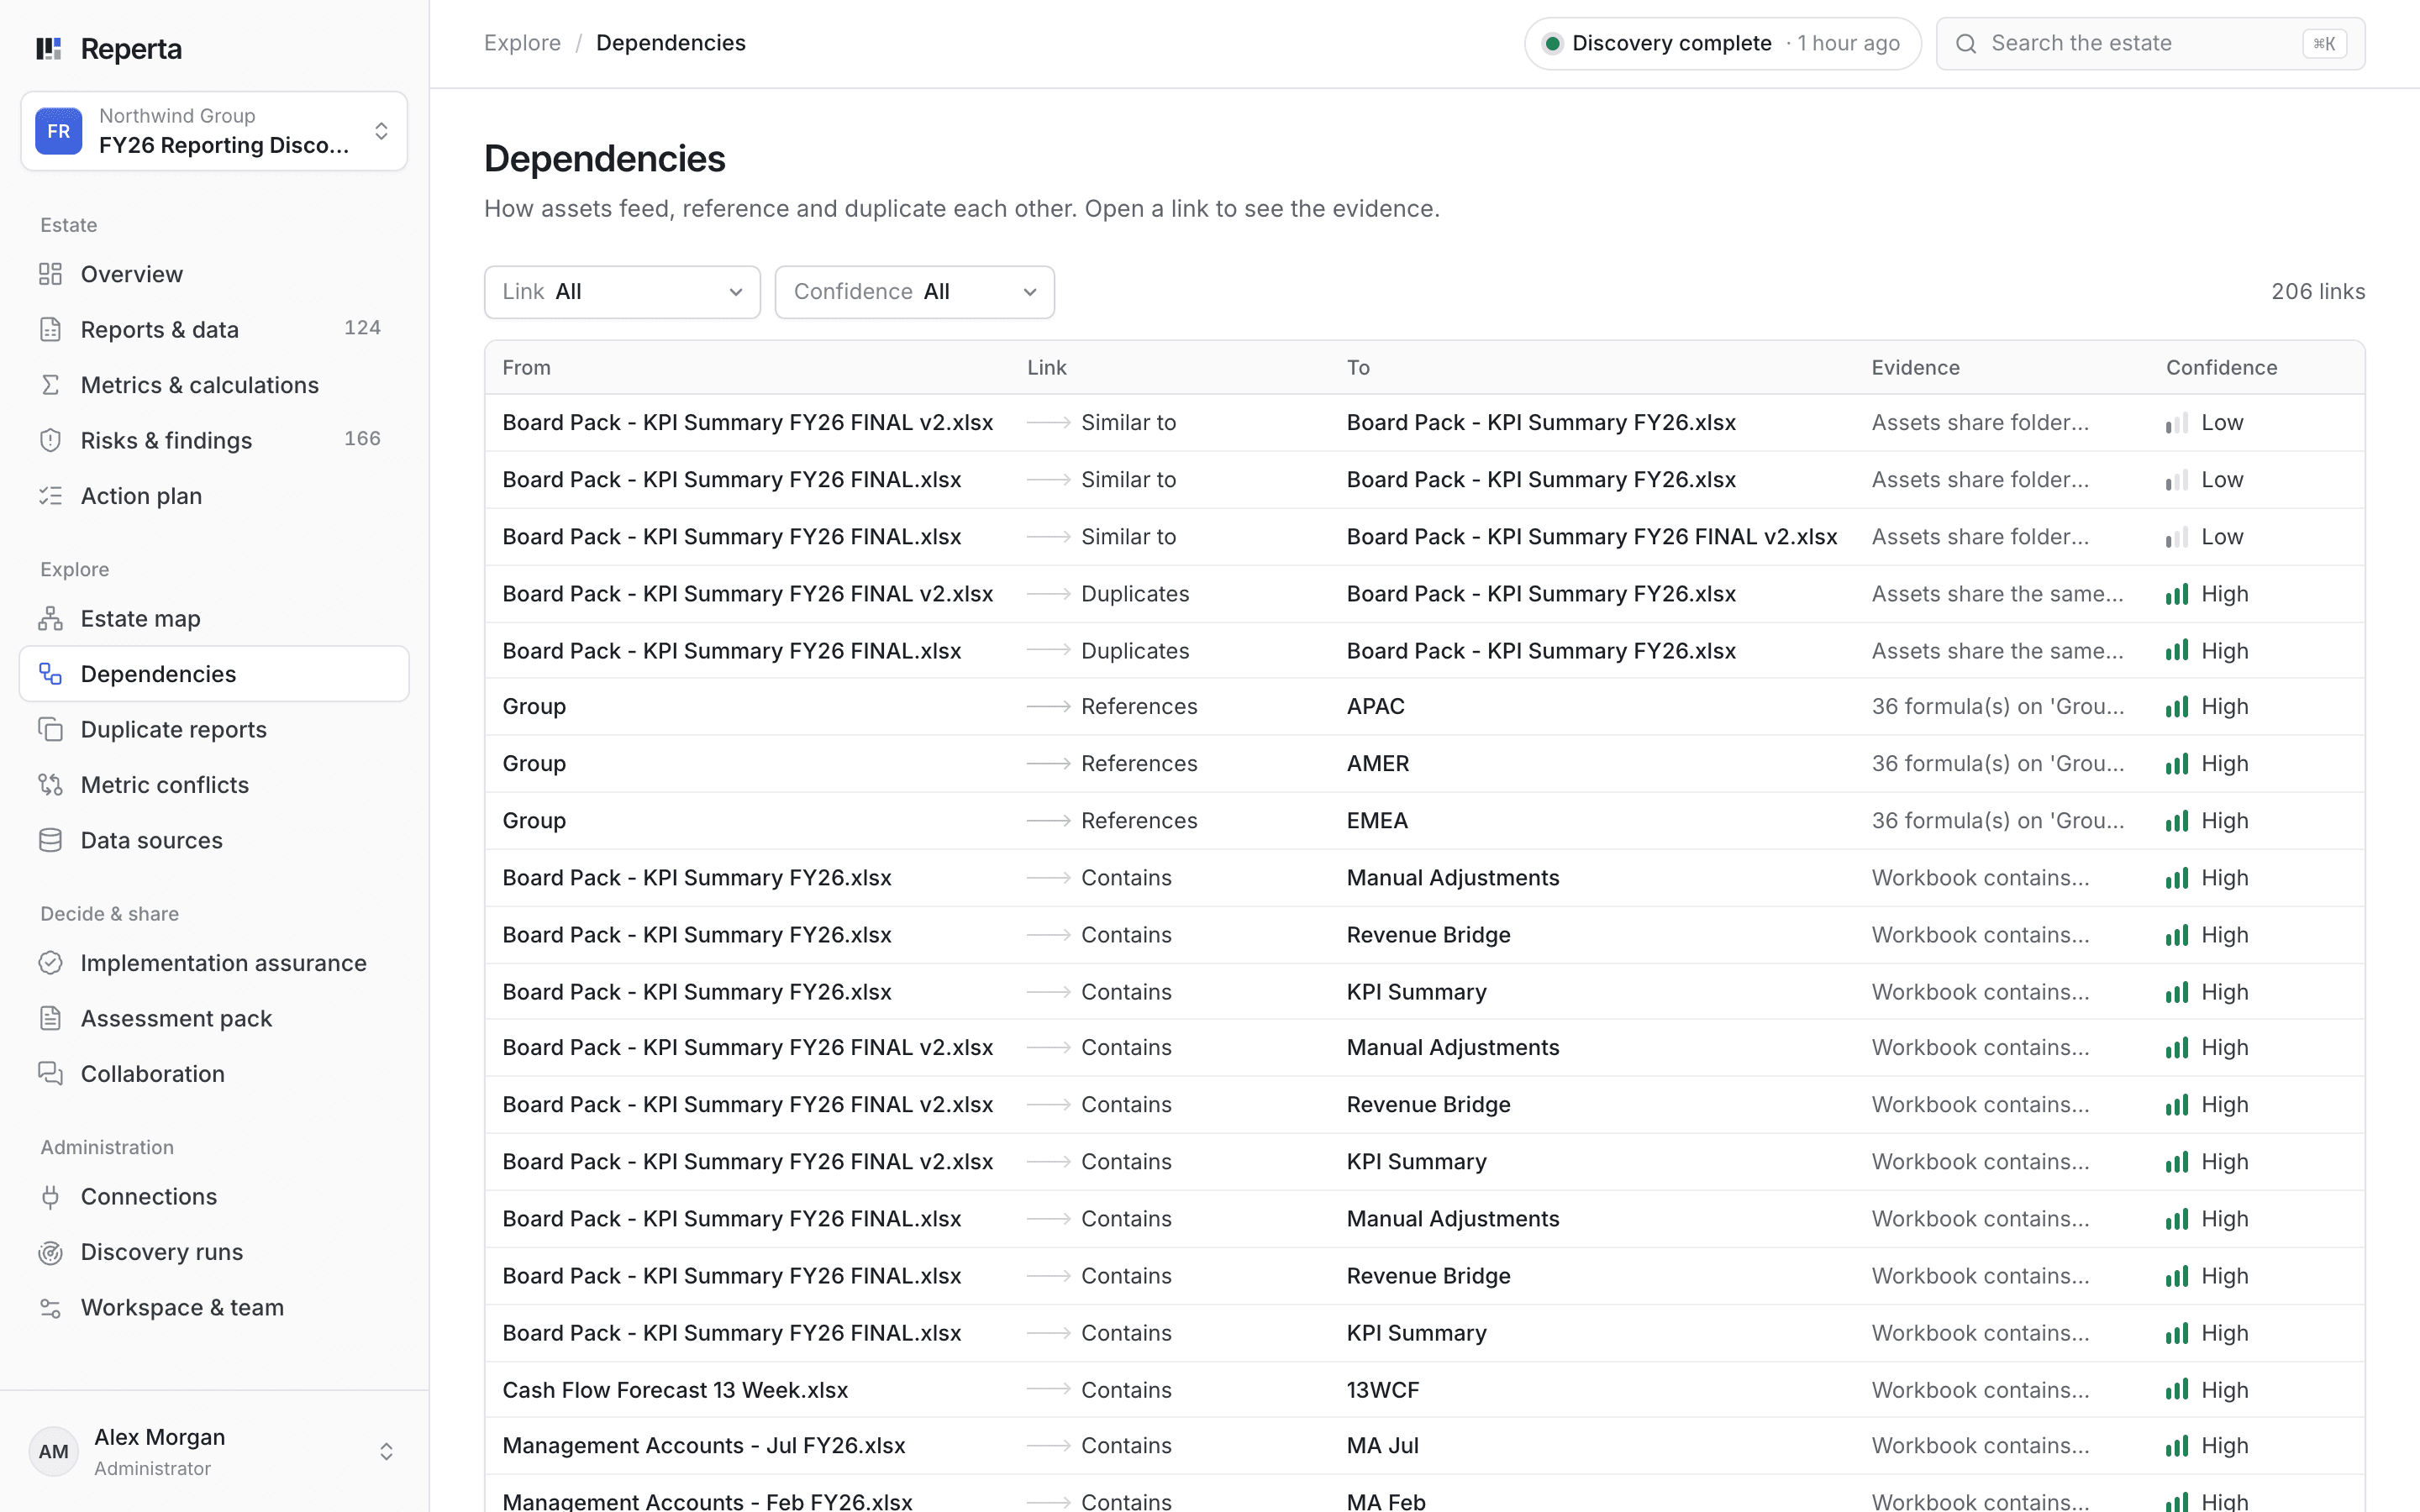Click the Reperta logo icon
Screen dimensions: 2420x1512
pyautogui.click(x=49, y=48)
